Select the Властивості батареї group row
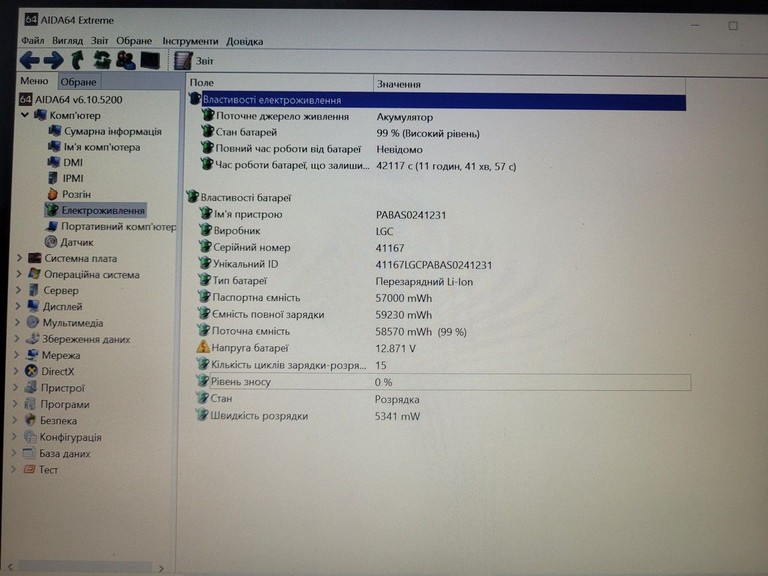This screenshot has height=576, width=768. click(x=239, y=197)
